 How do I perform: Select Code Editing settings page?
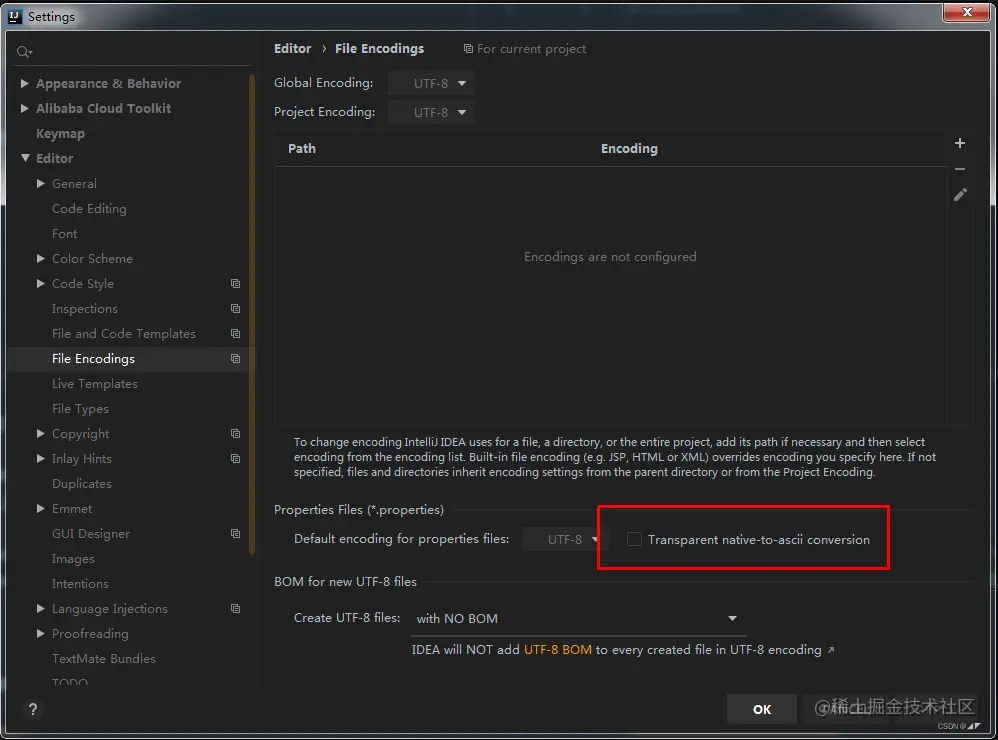(x=89, y=209)
